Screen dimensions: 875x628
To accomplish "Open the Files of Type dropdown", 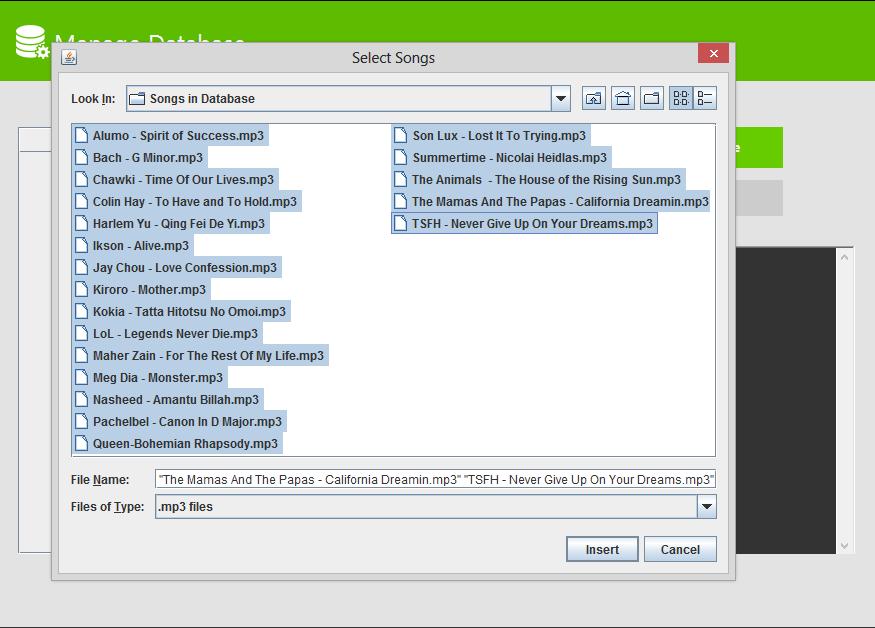I will [x=707, y=507].
